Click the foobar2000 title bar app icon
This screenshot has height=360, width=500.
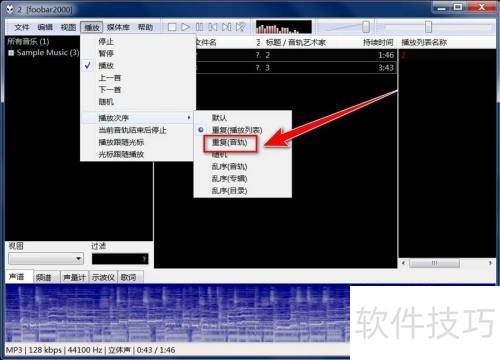coord(11,9)
